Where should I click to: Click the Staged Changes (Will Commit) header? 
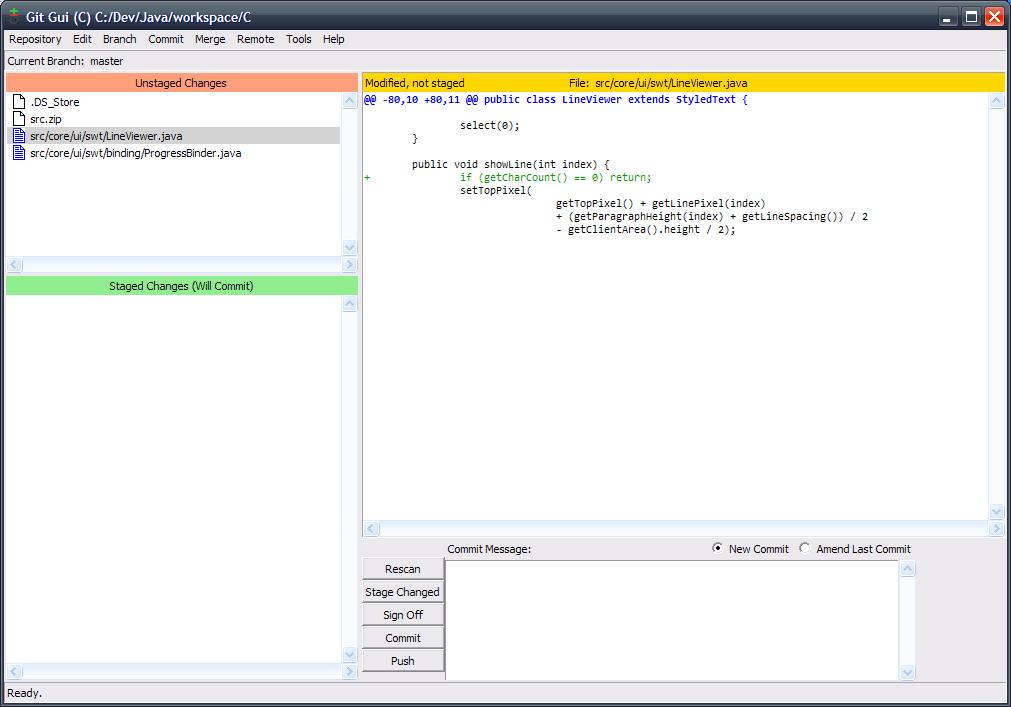click(x=181, y=286)
